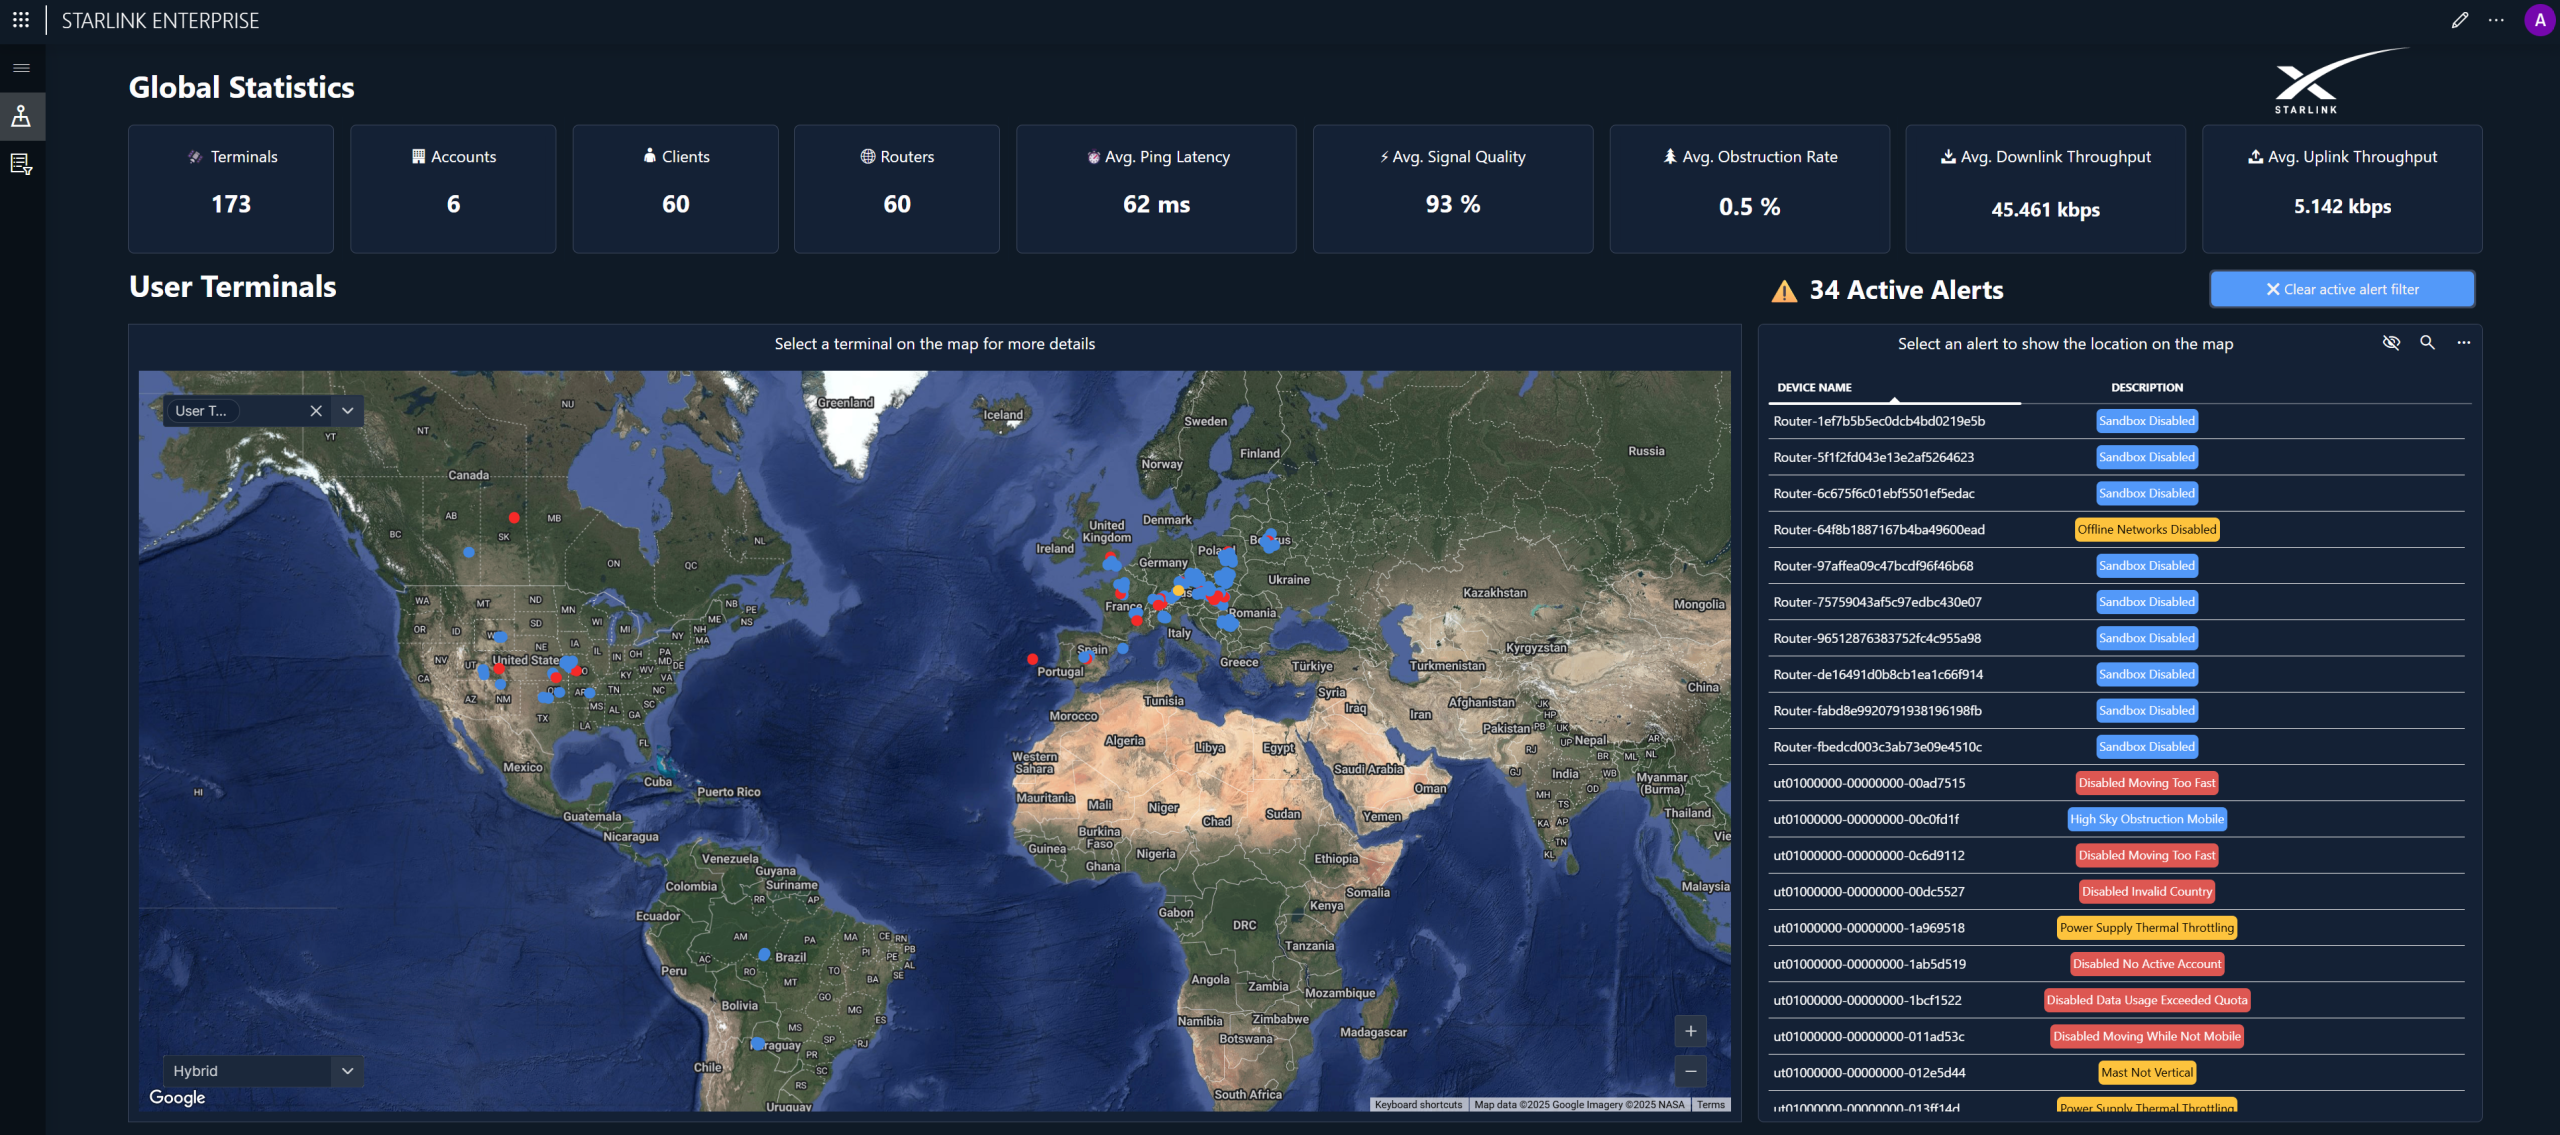The image size is (2560, 1135).
Task: Expand the hamburger navigation menu
Action: 21,68
